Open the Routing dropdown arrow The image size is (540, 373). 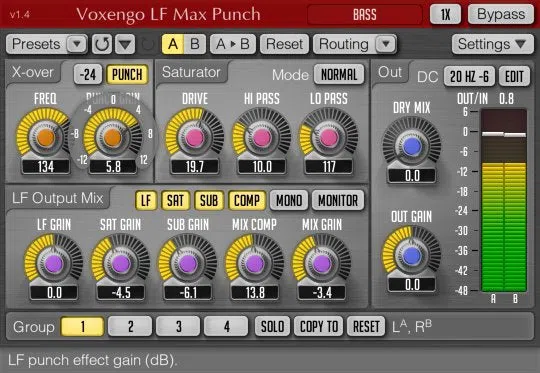coord(385,44)
